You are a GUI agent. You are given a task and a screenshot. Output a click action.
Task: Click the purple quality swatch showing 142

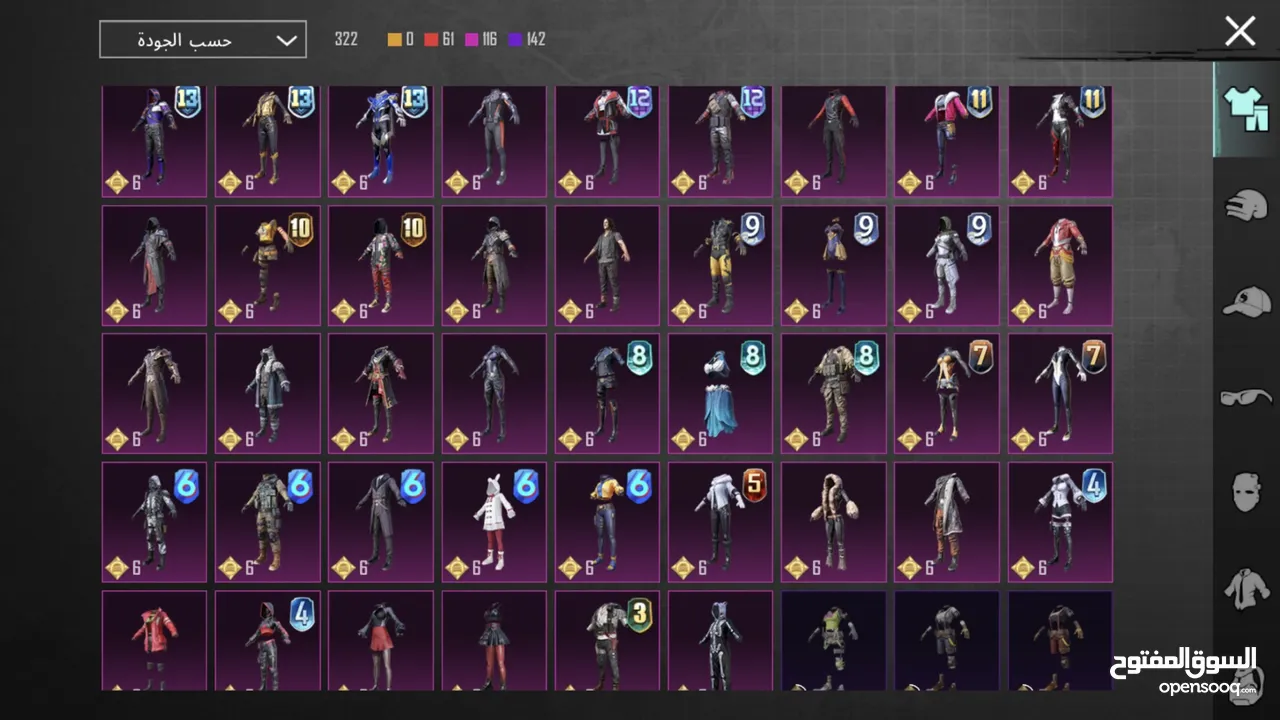(527, 40)
